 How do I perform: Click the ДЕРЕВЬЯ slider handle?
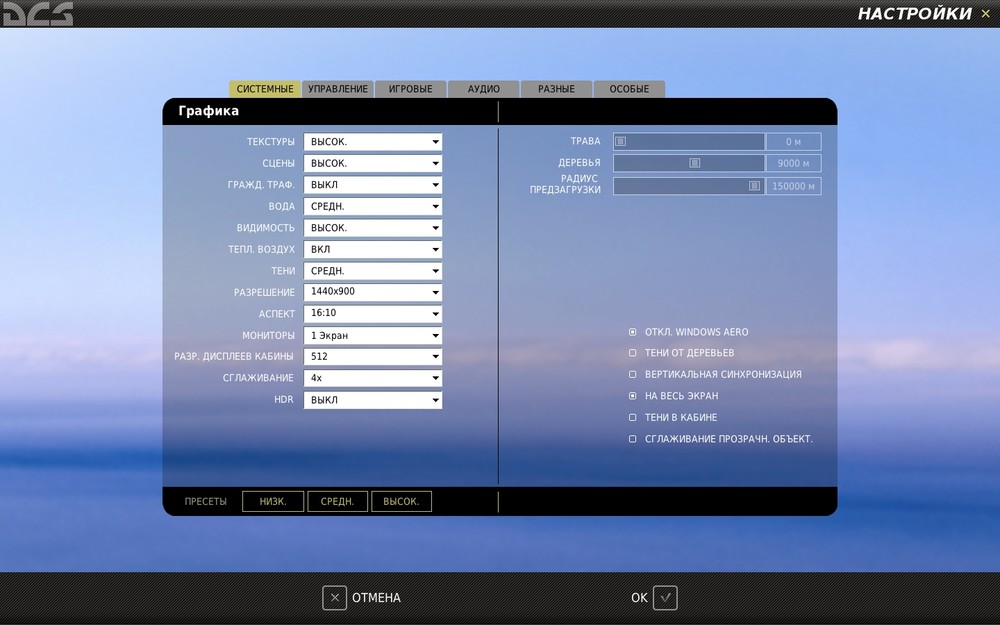[695, 163]
